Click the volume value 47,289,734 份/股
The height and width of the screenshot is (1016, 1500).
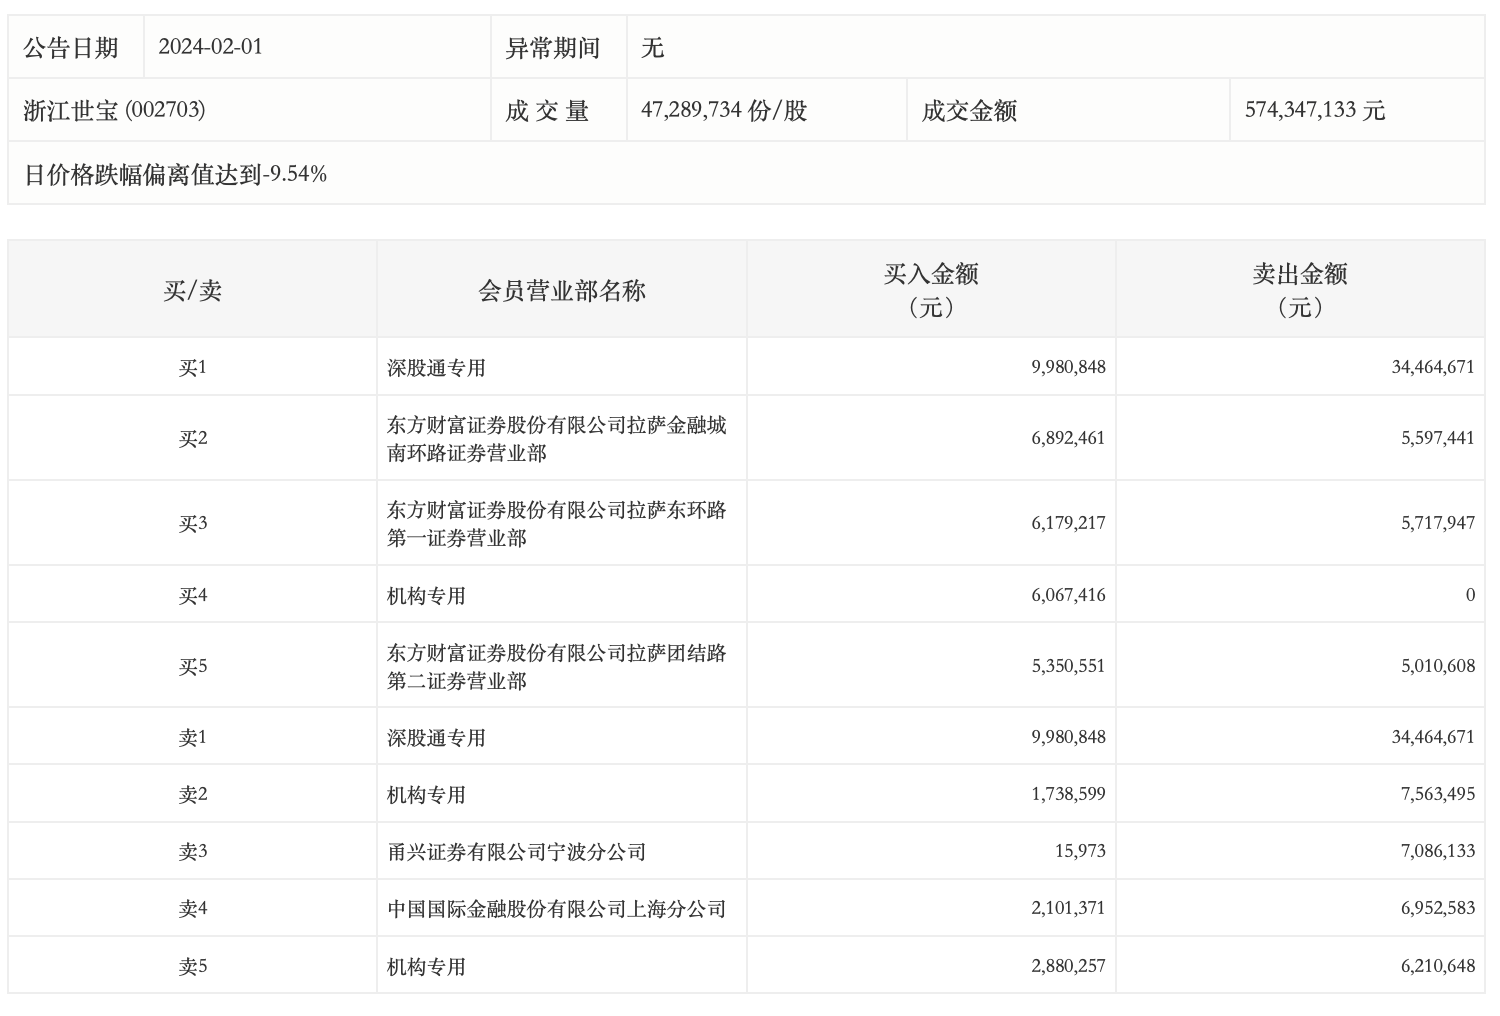point(724,110)
